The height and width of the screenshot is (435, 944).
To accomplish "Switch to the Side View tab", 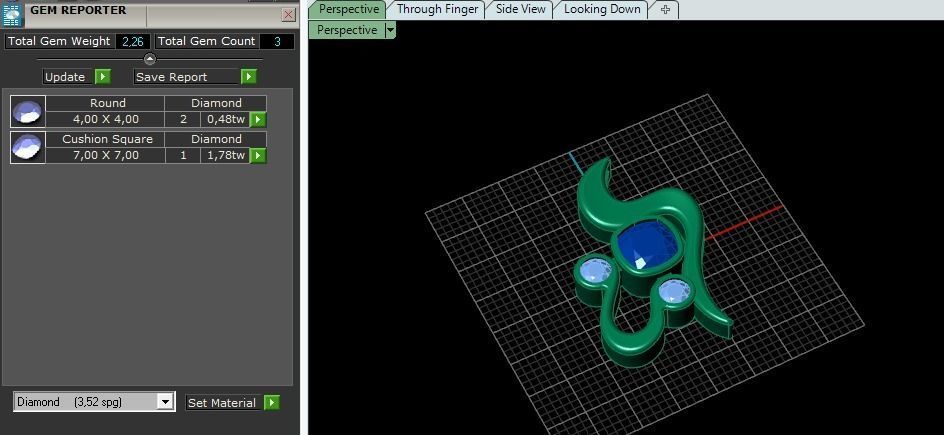I will pos(520,9).
